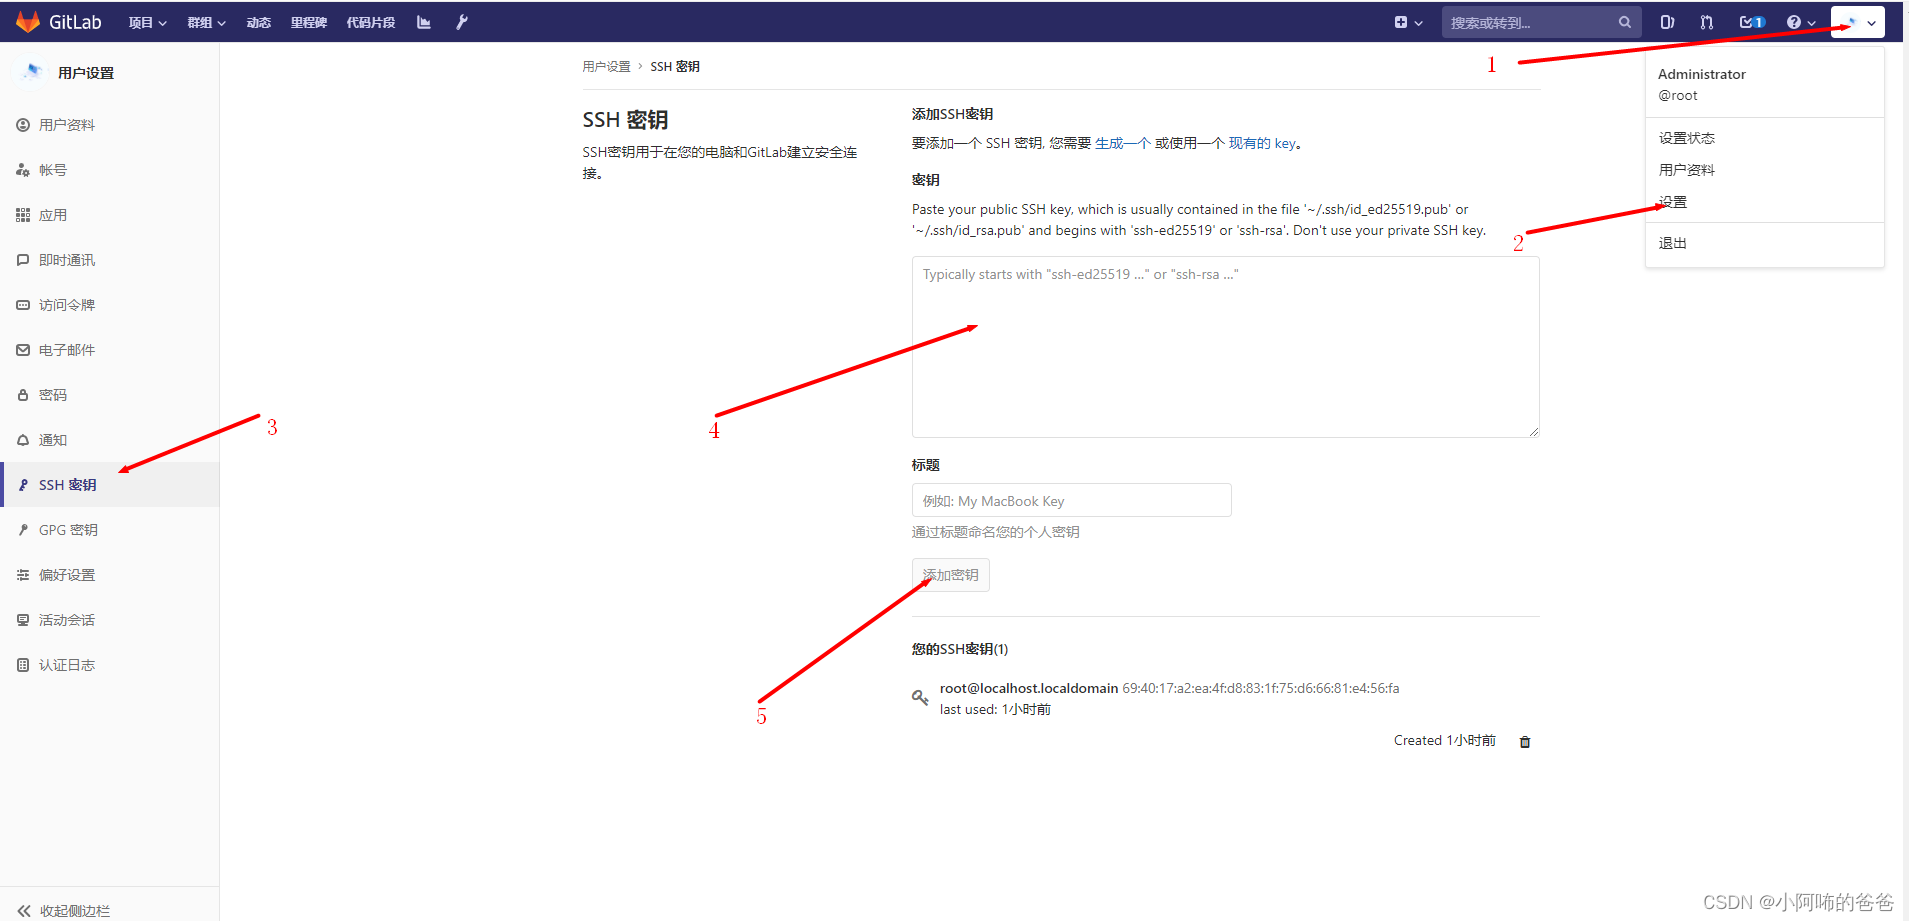Open the 动态 menu item

259,22
